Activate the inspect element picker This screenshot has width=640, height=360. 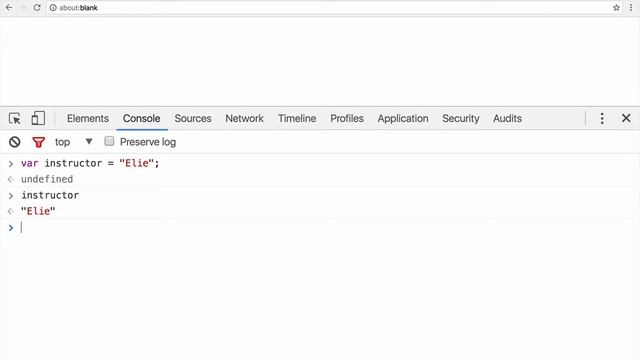coord(15,118)
